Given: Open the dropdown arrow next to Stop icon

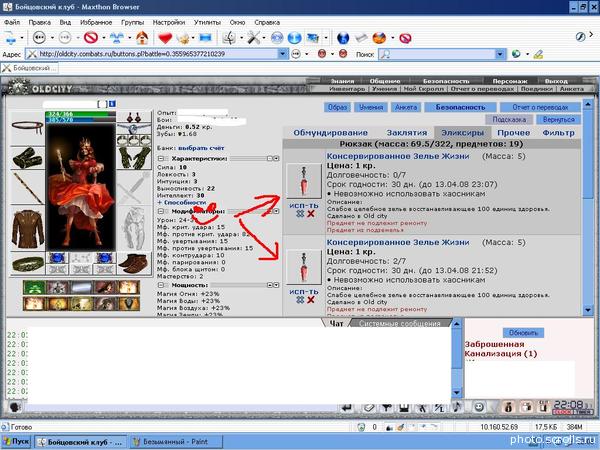Looking at the screenshot, I should [x=104, y=38].
